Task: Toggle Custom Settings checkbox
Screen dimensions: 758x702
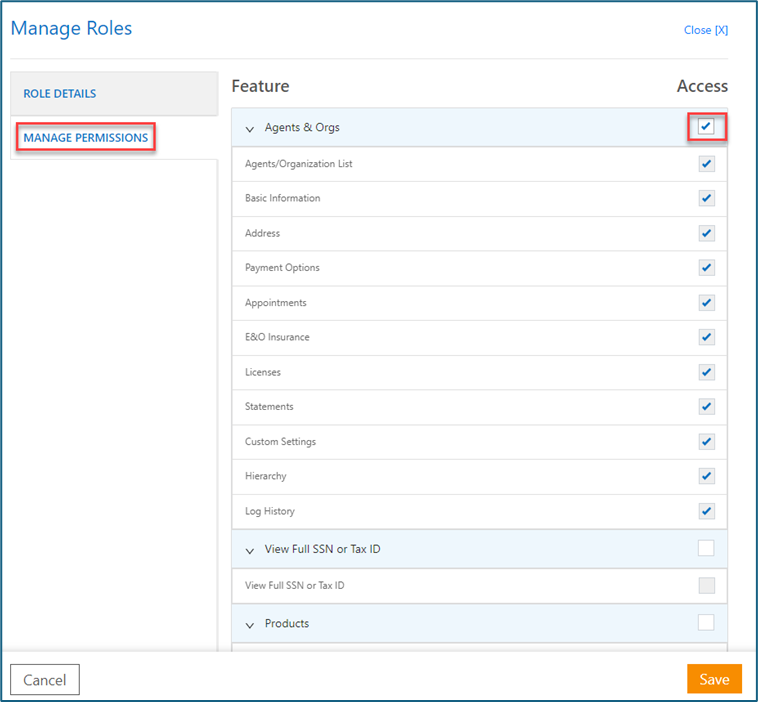Action: coord(706,442)
